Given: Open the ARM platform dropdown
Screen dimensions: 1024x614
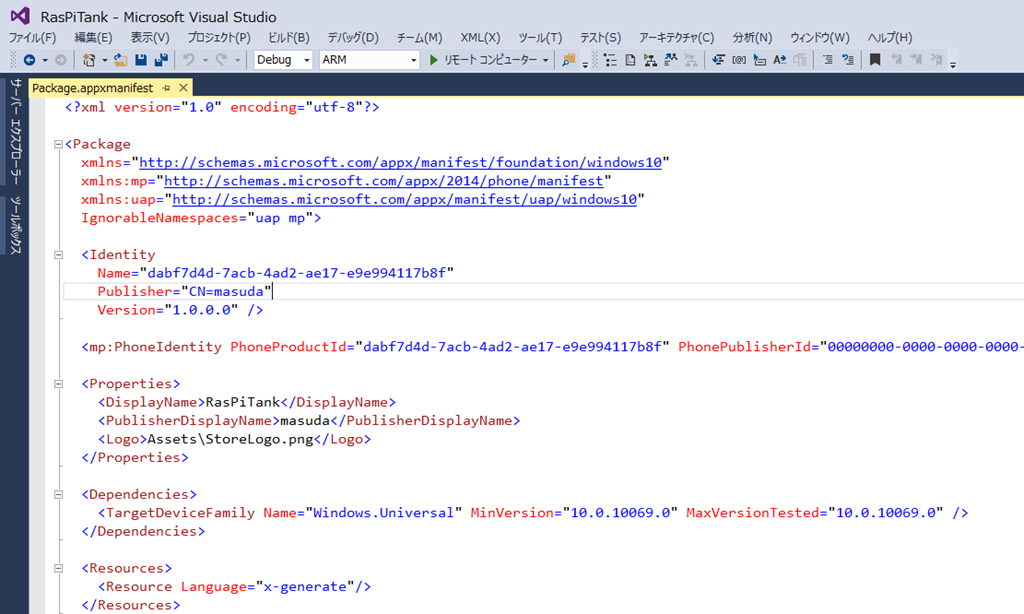Looking at the screenshot, I should tap(368, 60).
